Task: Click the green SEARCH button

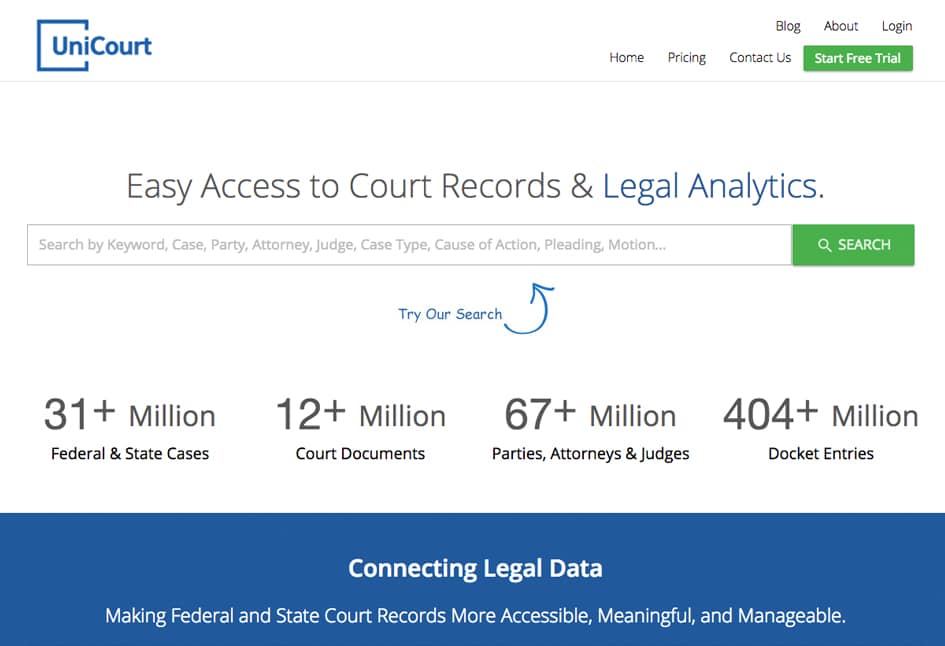Action: 853,245
